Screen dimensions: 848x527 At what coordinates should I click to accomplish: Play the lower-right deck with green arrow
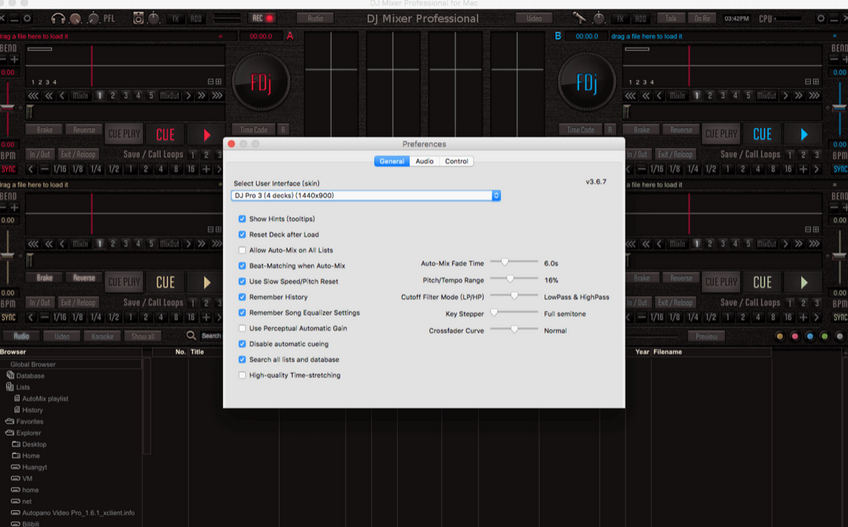pos(804,282)
